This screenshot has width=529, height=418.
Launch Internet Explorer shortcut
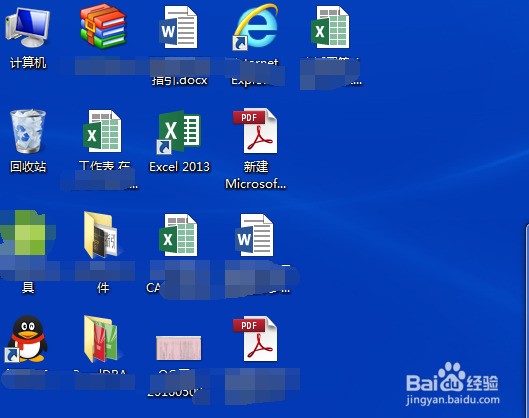(255, 27)
